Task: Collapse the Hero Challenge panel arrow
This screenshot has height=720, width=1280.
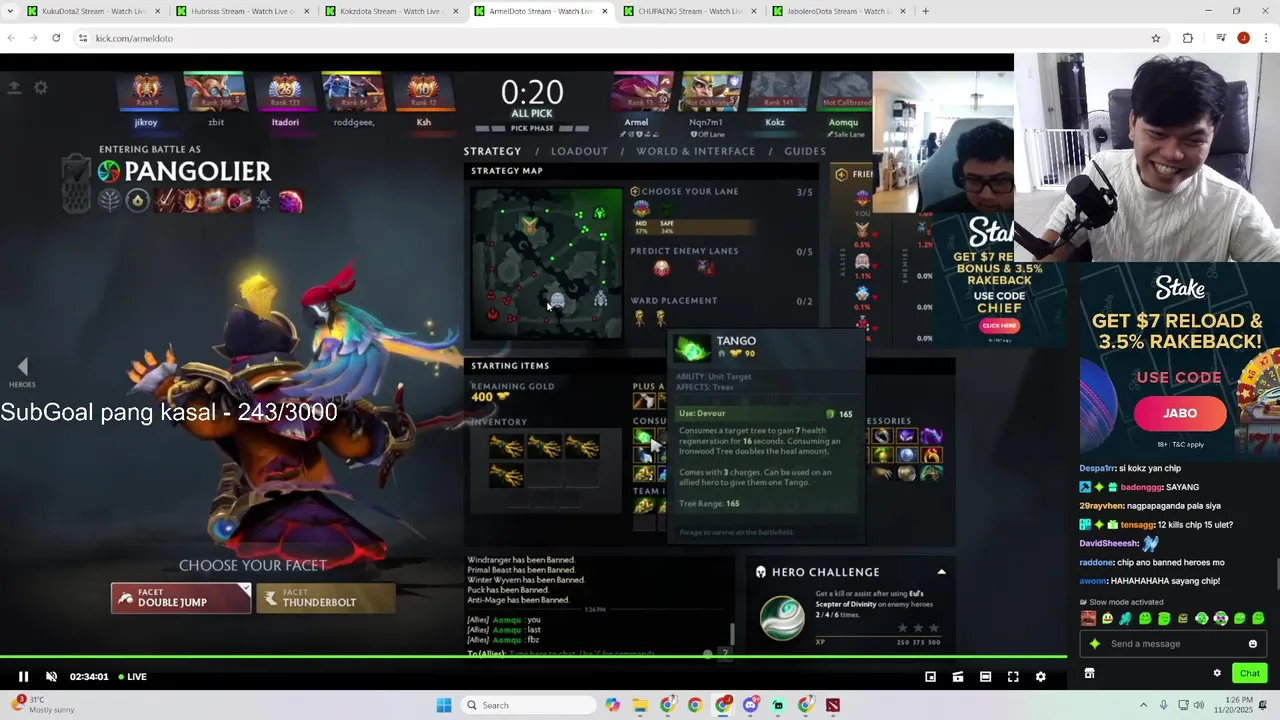Action: tap(941, 572)
